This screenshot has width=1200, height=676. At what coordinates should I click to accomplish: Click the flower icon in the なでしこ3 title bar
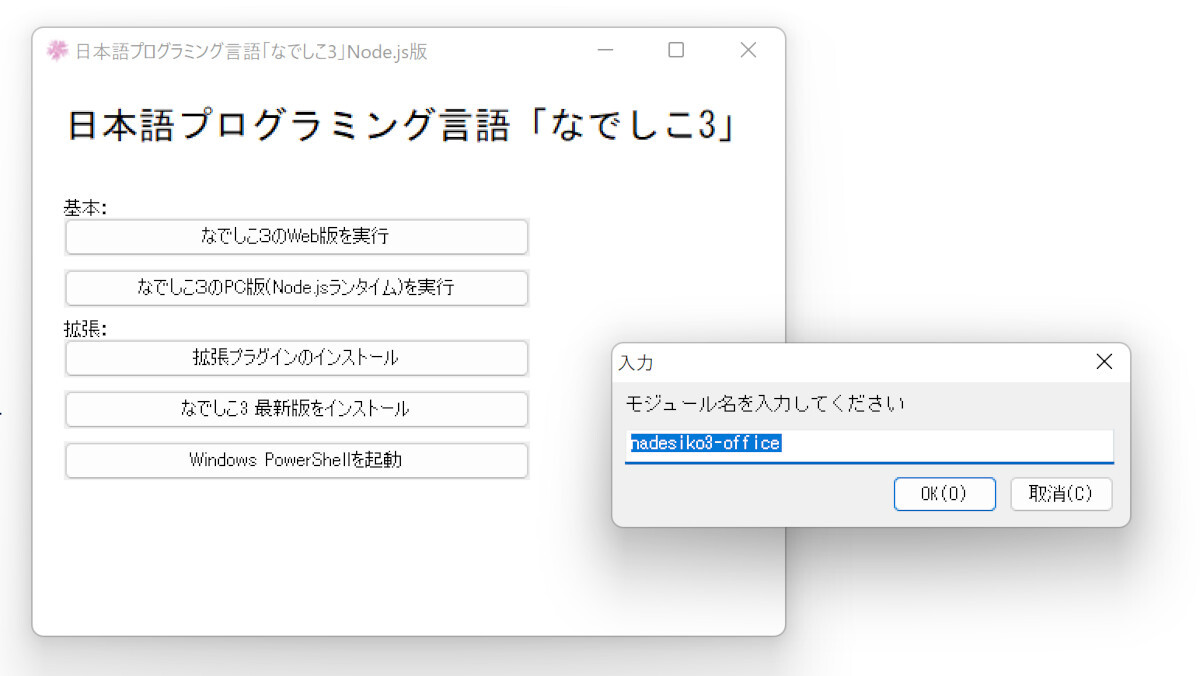[x=57, y=51]
